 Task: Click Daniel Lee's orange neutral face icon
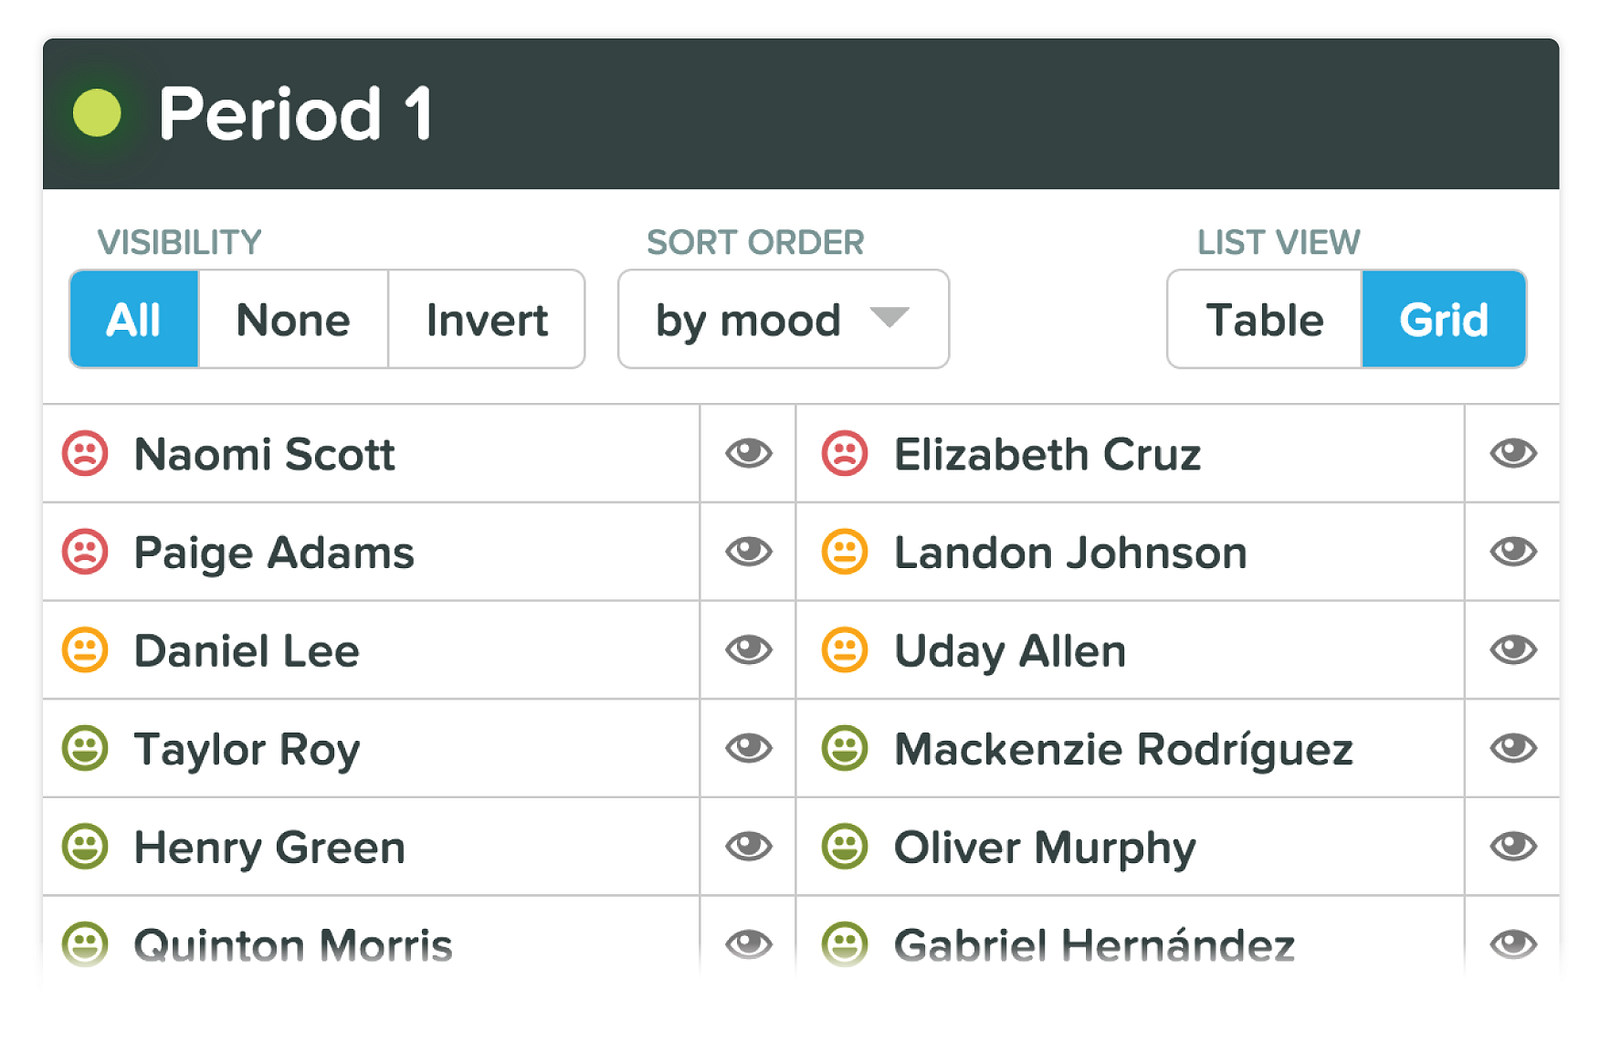point(85,650)
